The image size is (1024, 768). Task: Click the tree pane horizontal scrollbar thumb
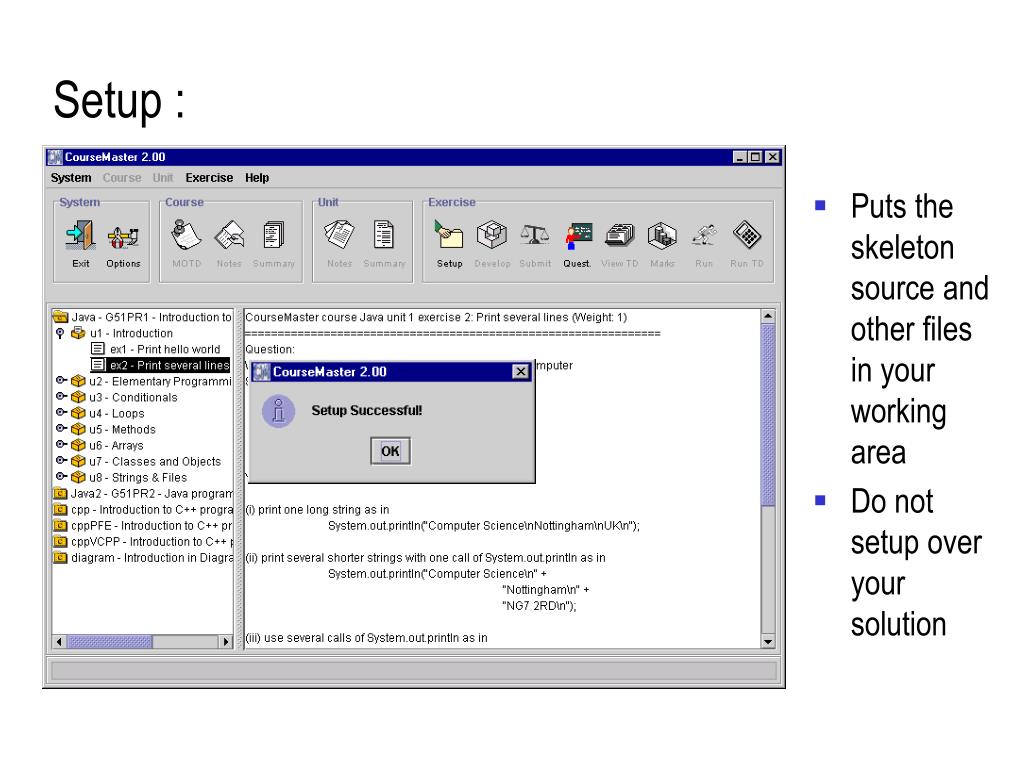110,642
